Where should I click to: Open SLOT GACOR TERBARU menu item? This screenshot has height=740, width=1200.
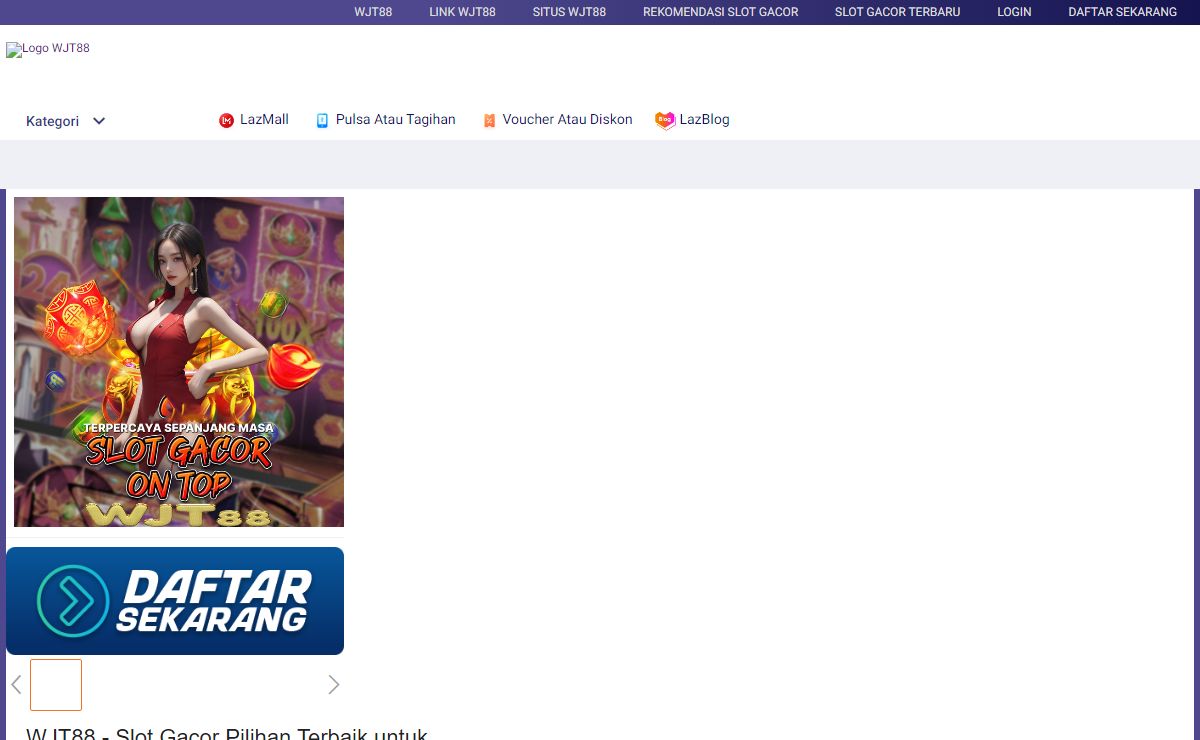coord(897,12)
